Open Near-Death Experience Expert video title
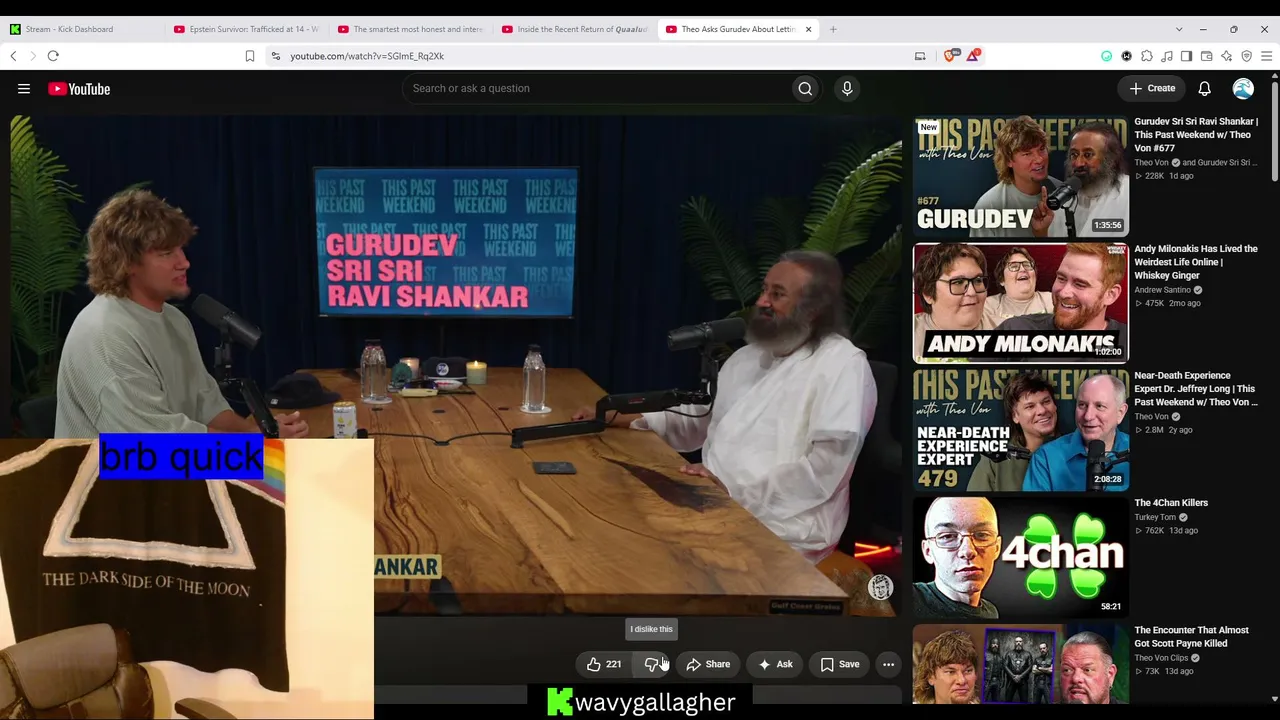Screen dimensions: 1280x720 click(x=1196, y=389)
